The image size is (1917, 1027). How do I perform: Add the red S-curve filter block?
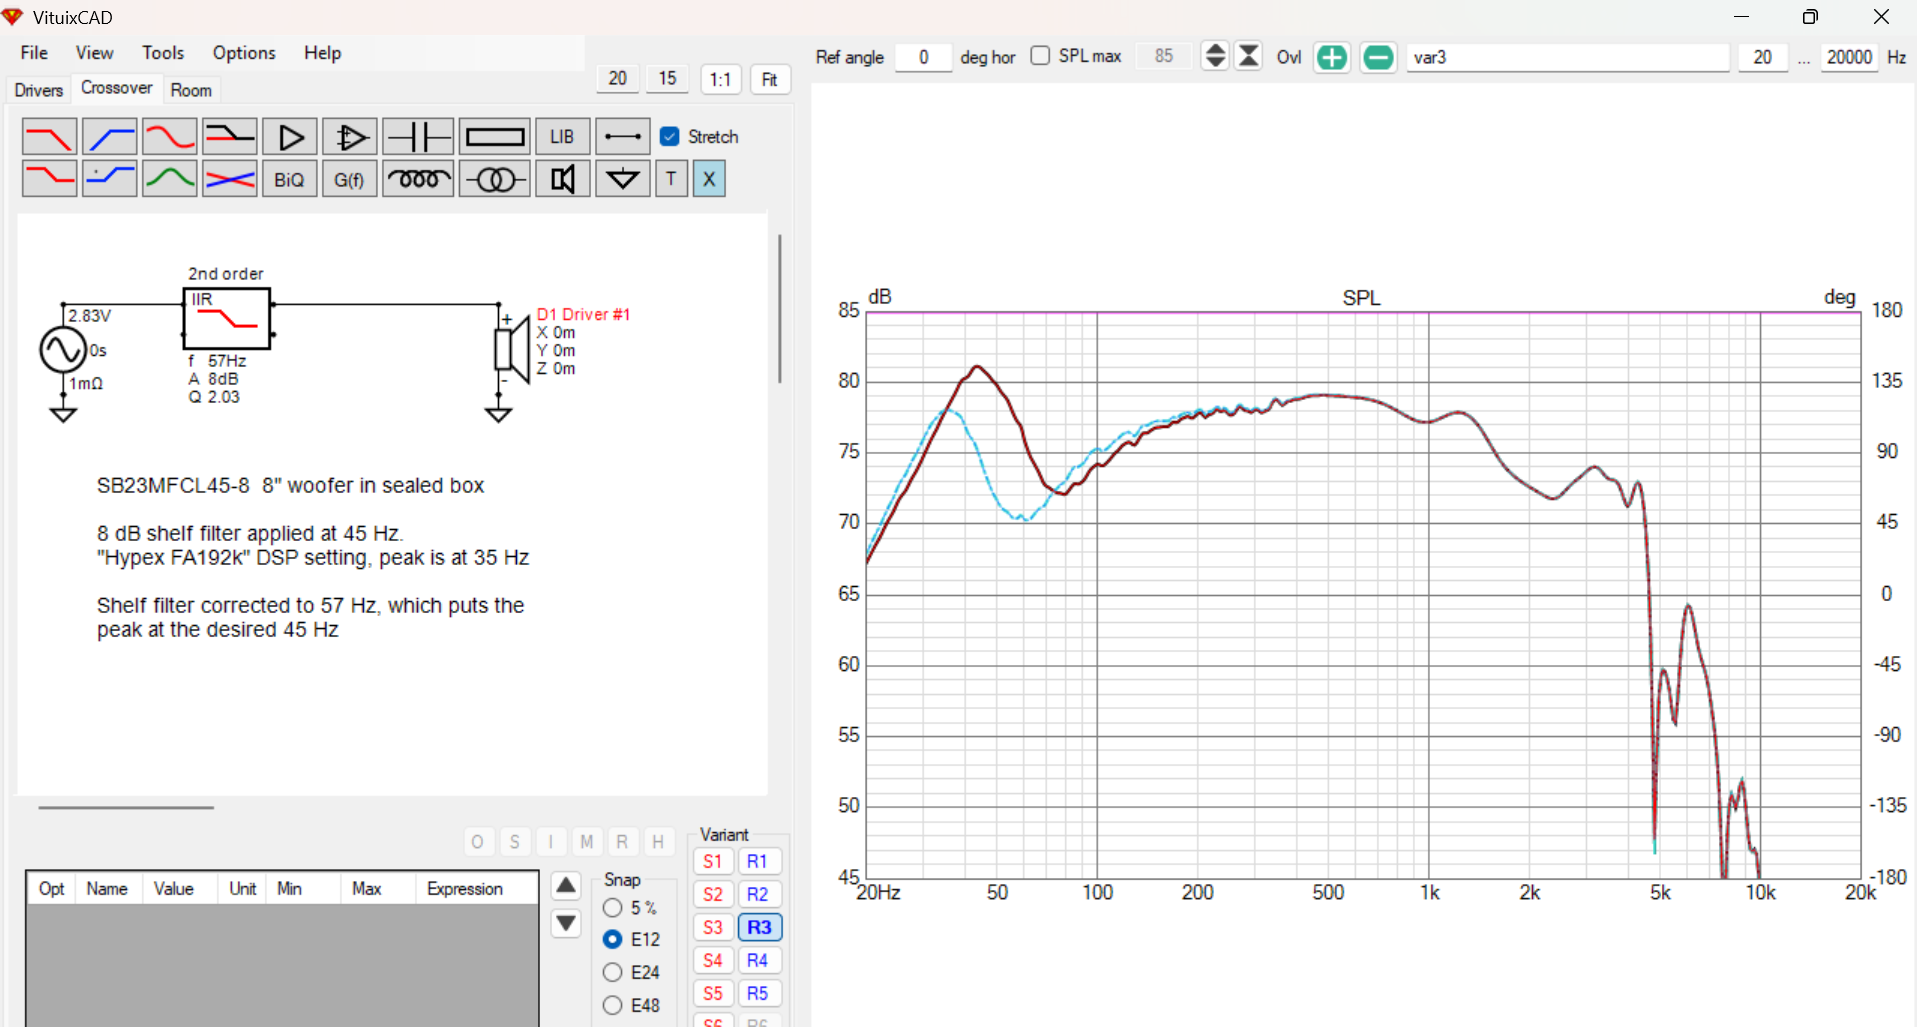click(x=169, y=137)
